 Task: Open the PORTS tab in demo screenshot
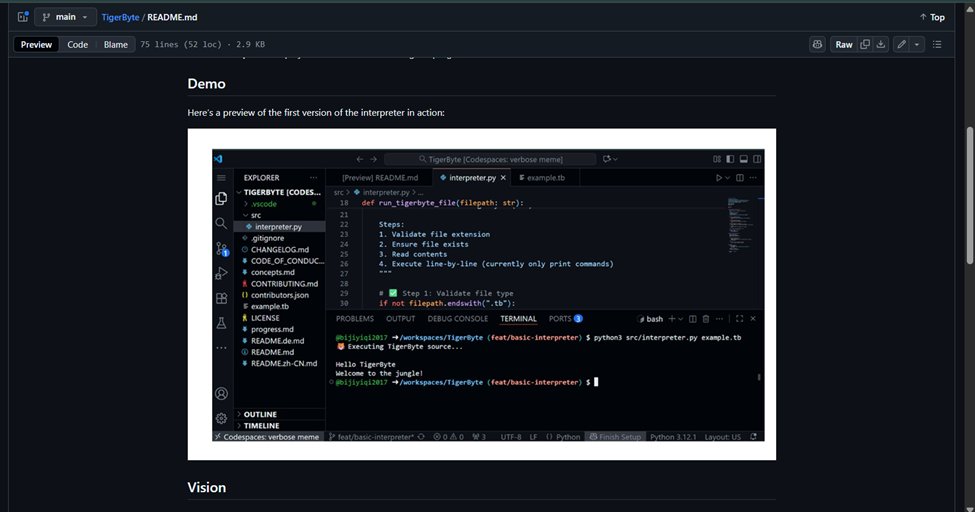tap(565, 319)
